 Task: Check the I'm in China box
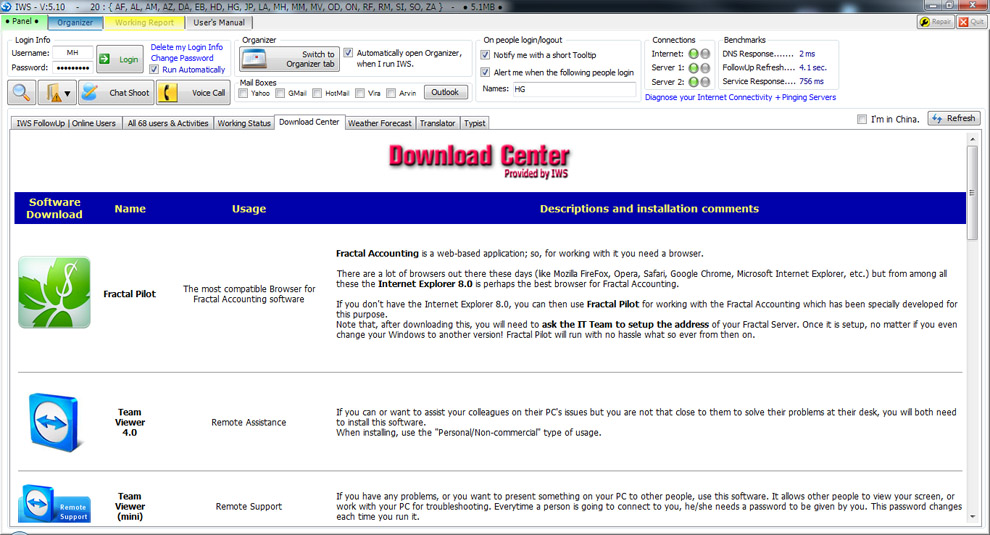click(862, 119)
